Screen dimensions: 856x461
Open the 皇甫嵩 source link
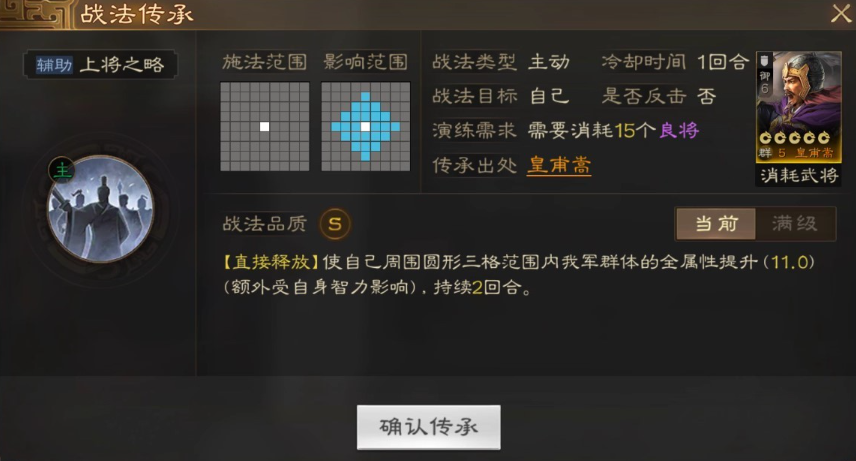click(559, 165)
